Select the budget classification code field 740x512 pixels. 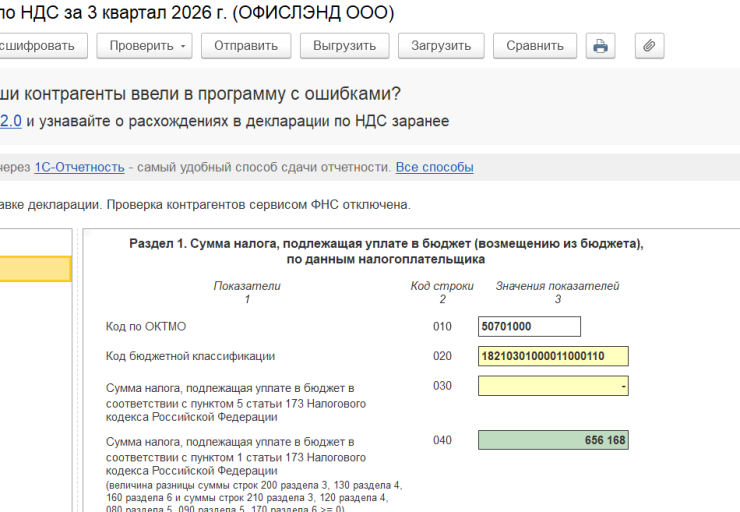coord(553,356)
